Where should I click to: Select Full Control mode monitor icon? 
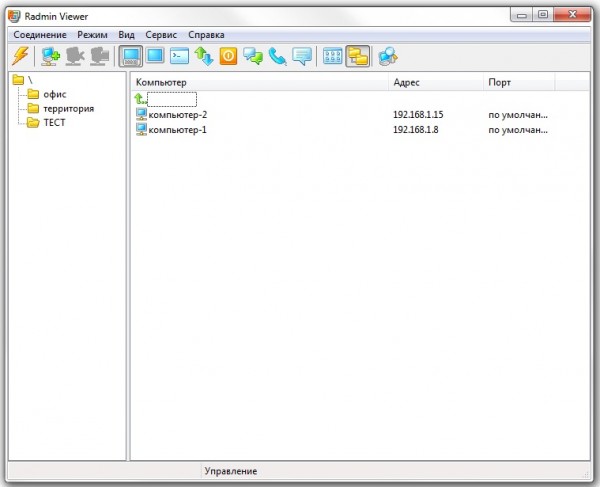tap(130, 56)
